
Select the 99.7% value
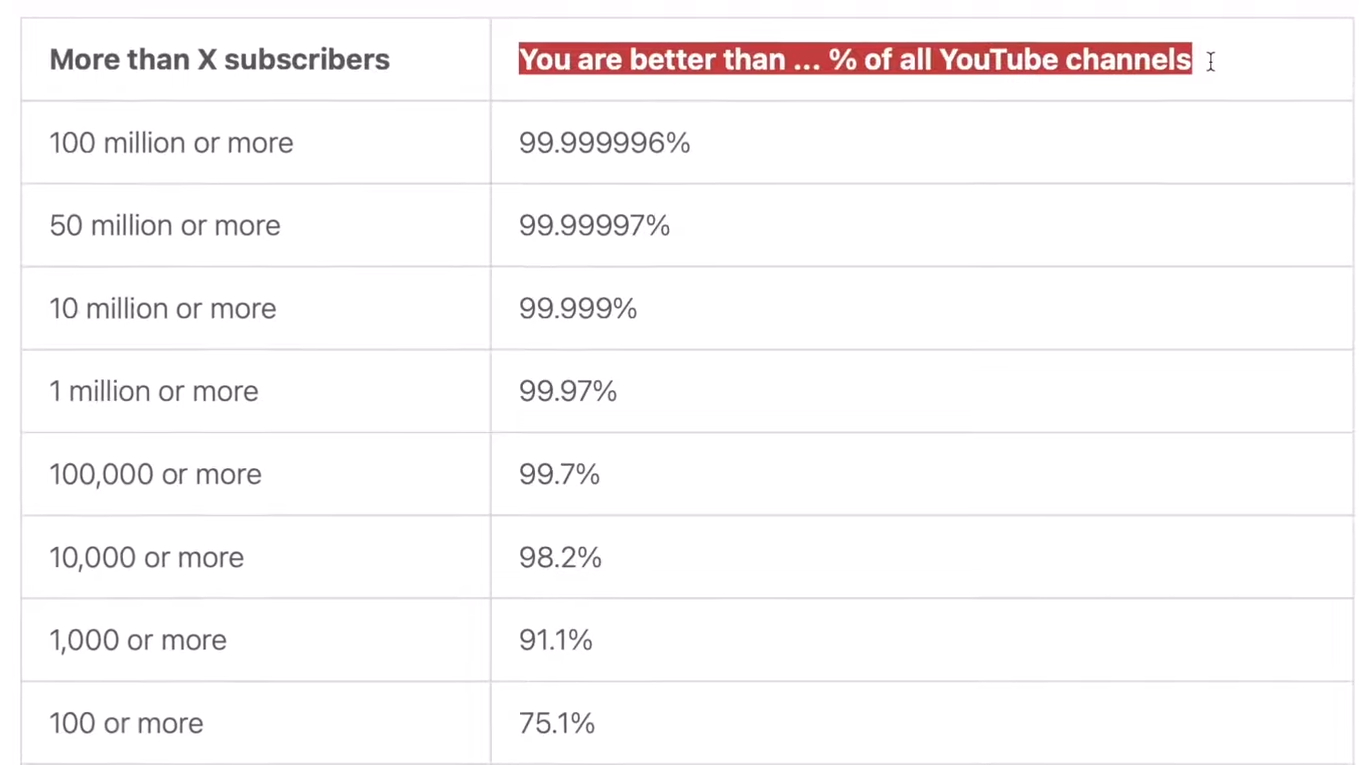[559, 474]
